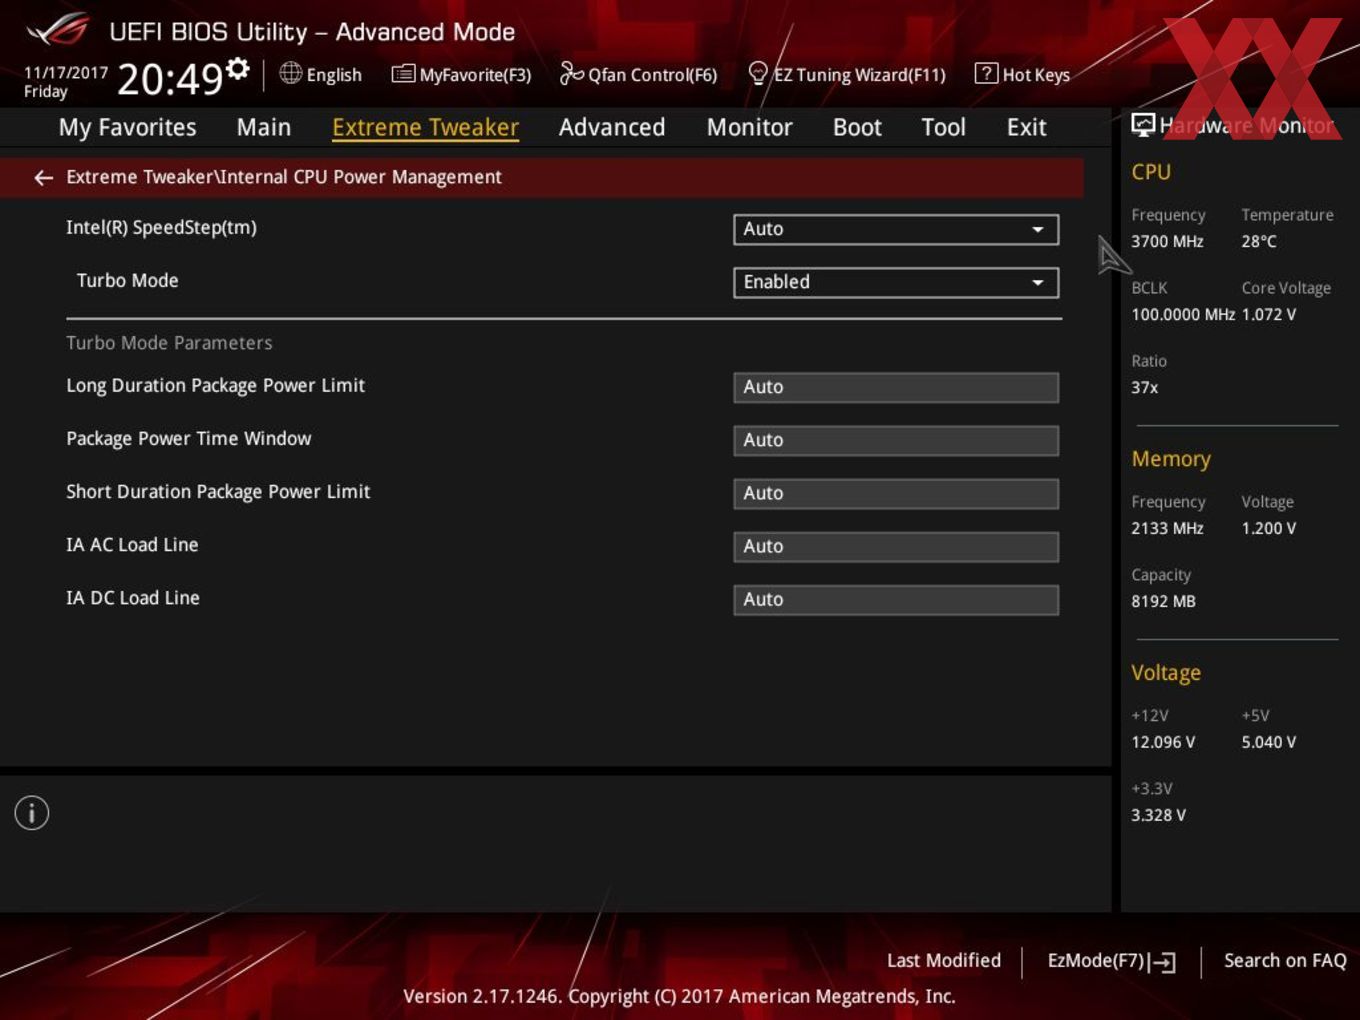1360x1020 pixels.
Task: Select IA AC Load Line label
Action: coord(132,545)
